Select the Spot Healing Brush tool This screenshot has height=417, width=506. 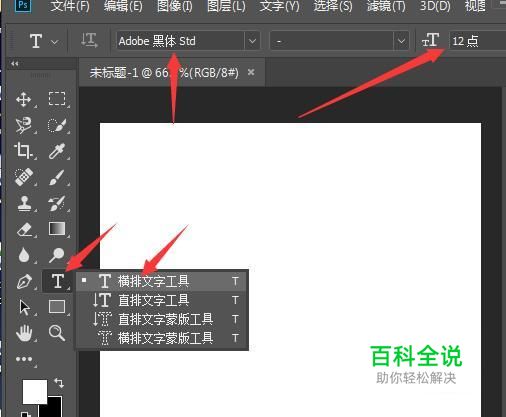tap(24, 177)
